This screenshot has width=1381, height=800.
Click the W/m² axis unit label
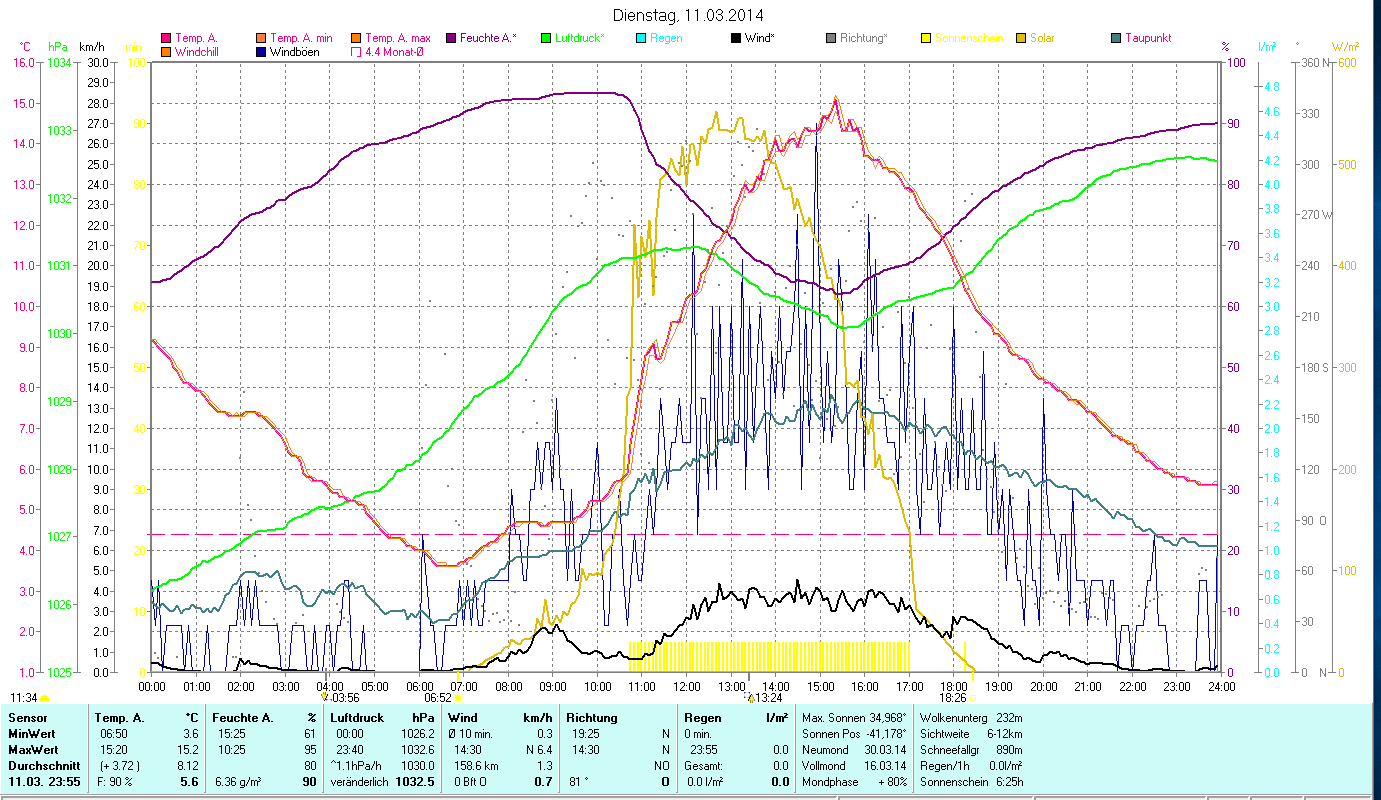[1344, 47]
